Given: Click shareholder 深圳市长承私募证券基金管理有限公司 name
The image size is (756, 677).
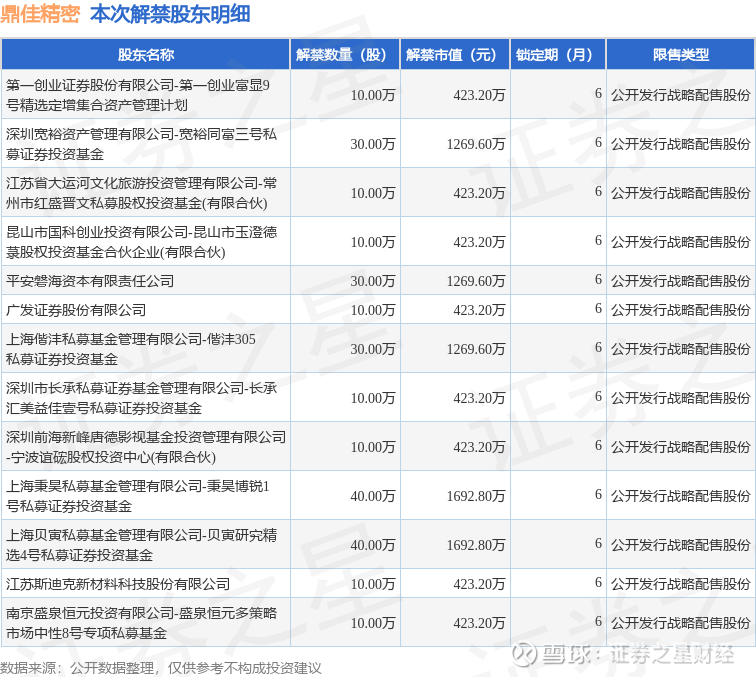Looking at the screenshot, I should [141, 398].
